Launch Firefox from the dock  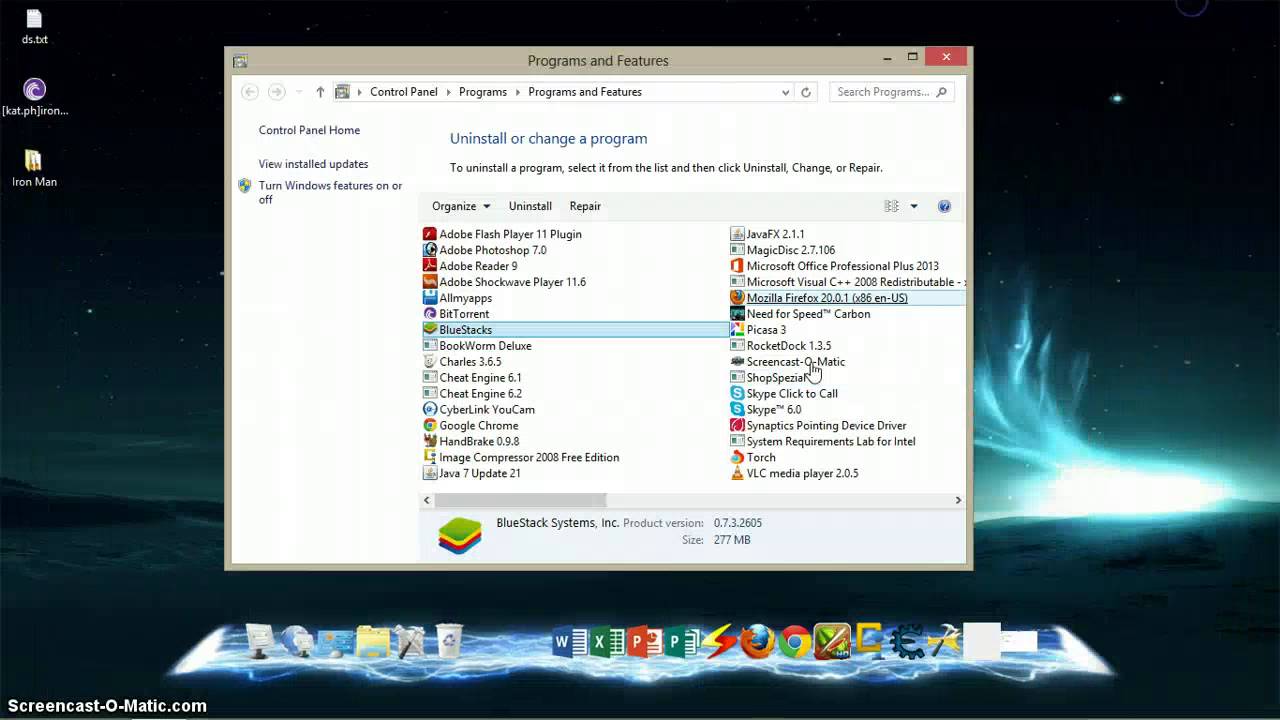(x=757, y=641)
